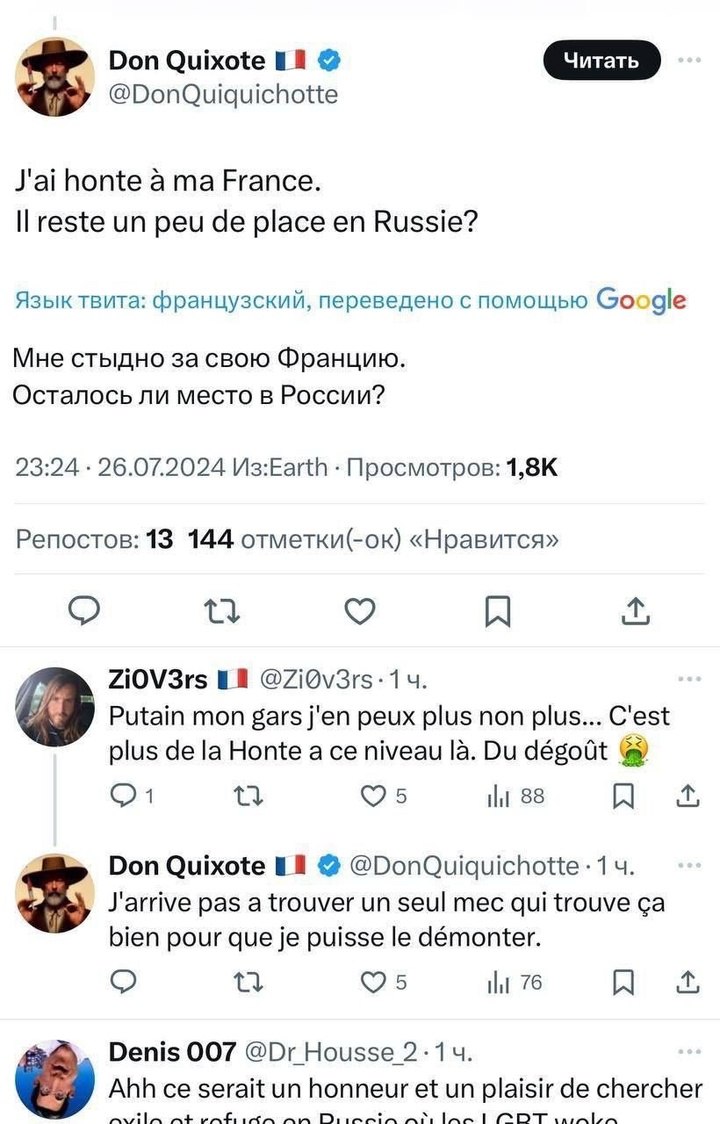Open more options on main tweet

689,60
